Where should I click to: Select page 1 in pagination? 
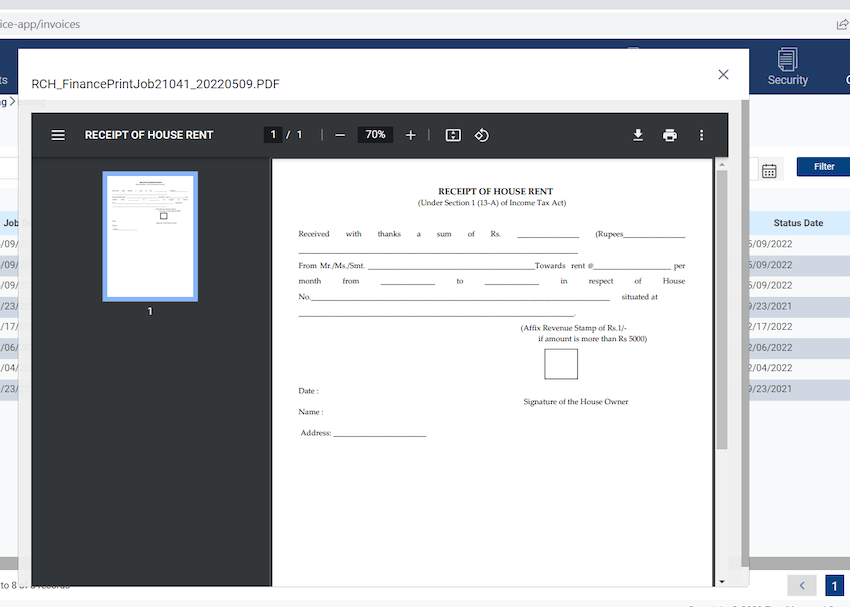click(835, 586)
